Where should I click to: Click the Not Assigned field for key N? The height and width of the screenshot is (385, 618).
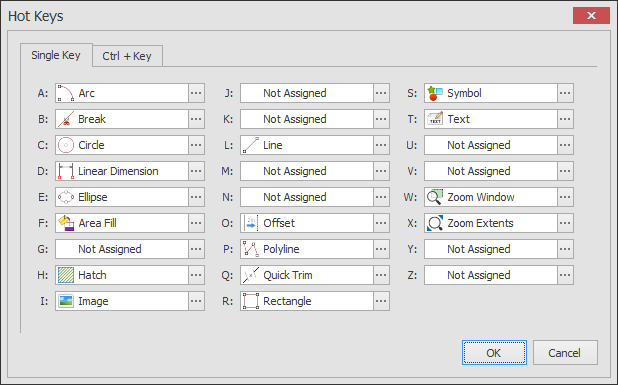tap(307, 197)
